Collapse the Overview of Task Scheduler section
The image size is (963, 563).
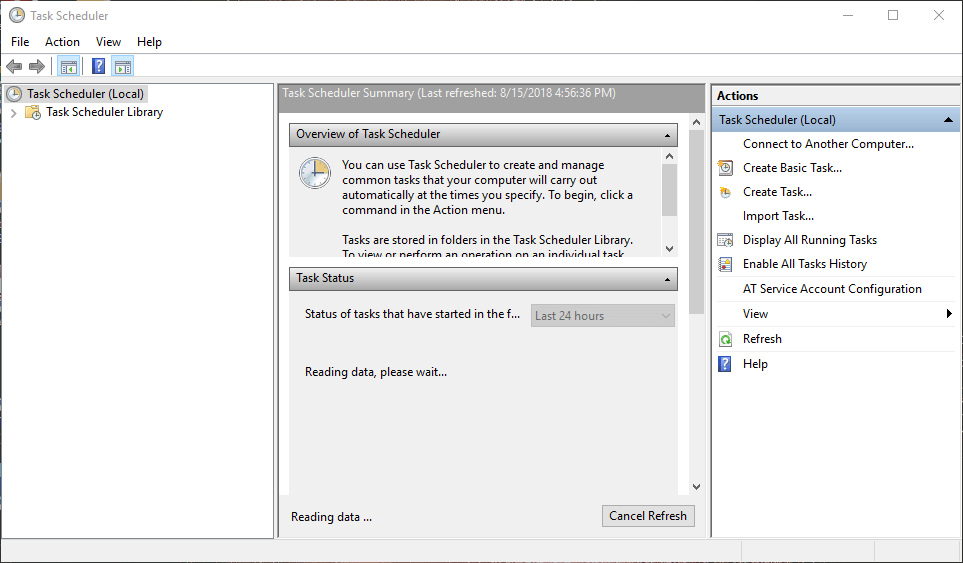(668, 135)
